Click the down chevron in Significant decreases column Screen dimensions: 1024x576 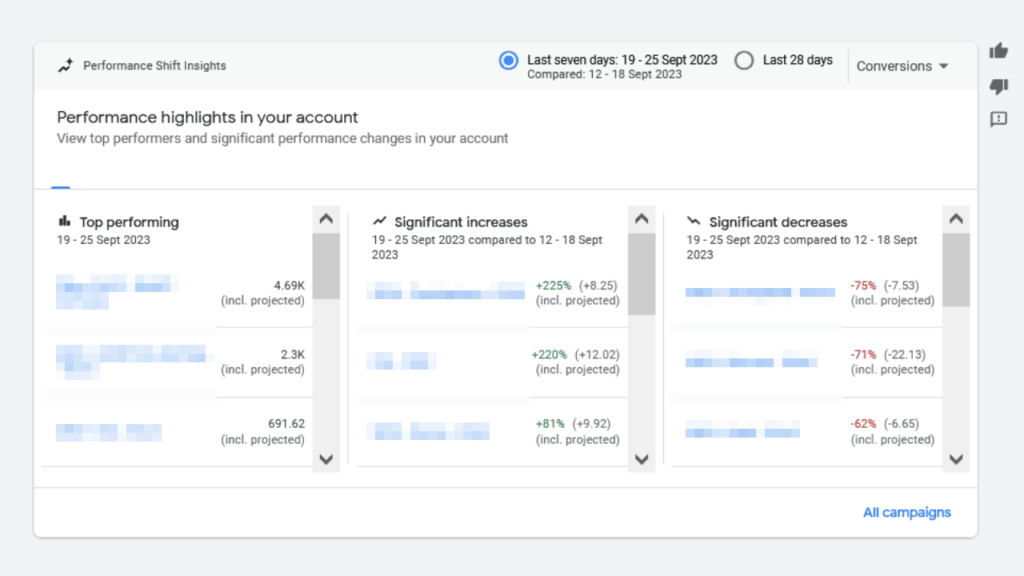tap(956, 460)
